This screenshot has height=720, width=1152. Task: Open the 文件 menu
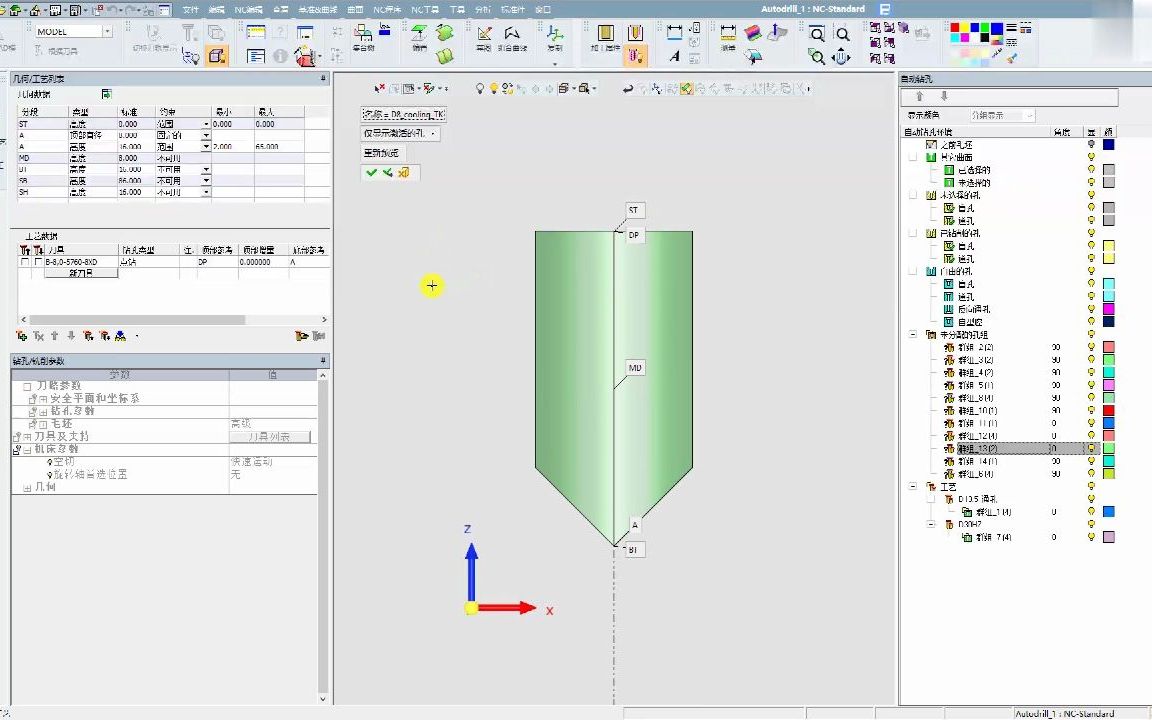pos(190,9)
